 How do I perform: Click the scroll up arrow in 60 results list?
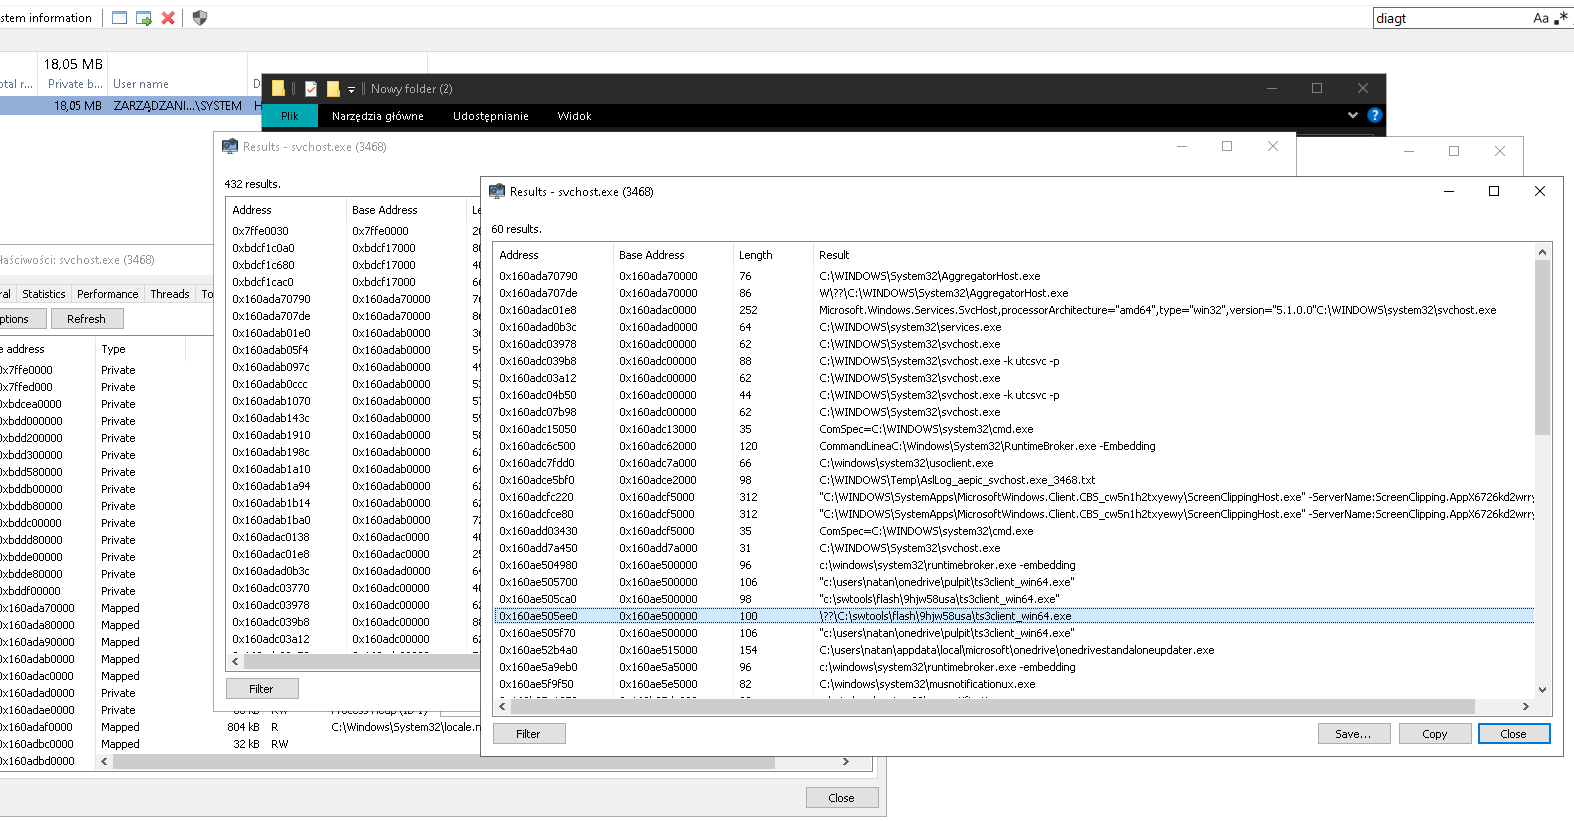click(1542, 252)
